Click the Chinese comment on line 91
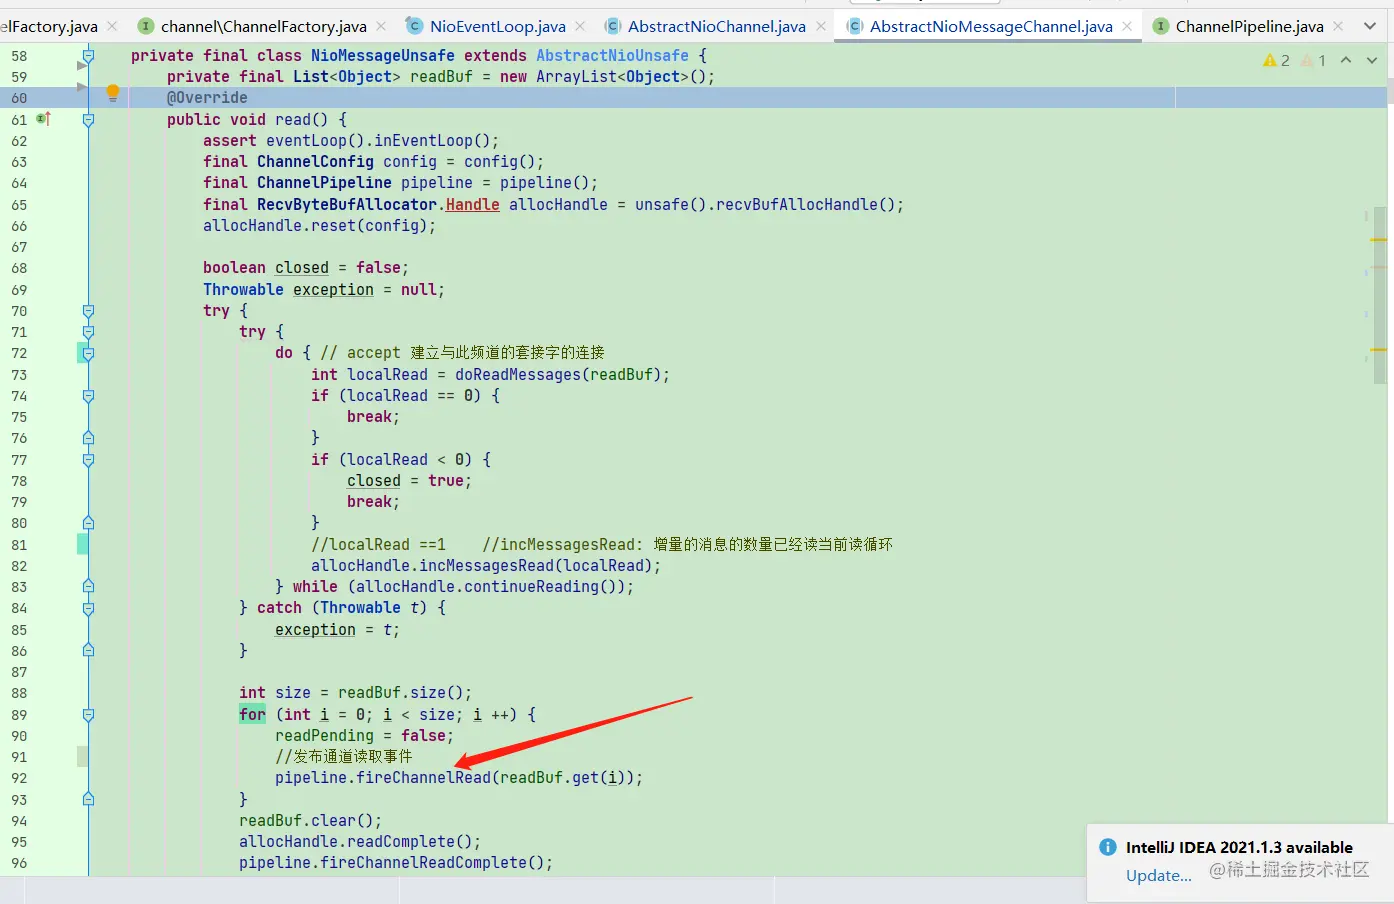Viewport: 1394px width, 904px height. [x=343, y=757]
